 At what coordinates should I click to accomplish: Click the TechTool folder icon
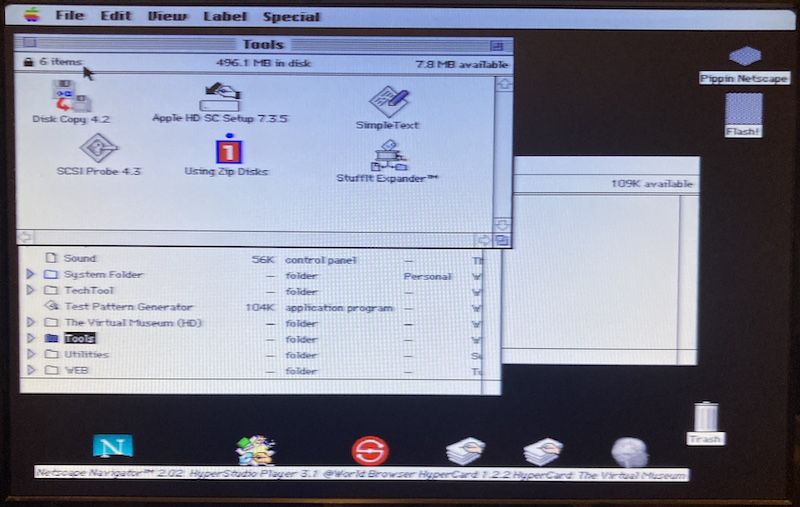coord(51,290)
